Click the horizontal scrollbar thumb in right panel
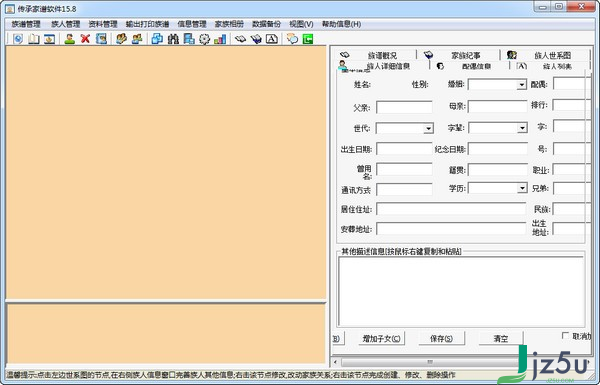 (x=430, y=362)
